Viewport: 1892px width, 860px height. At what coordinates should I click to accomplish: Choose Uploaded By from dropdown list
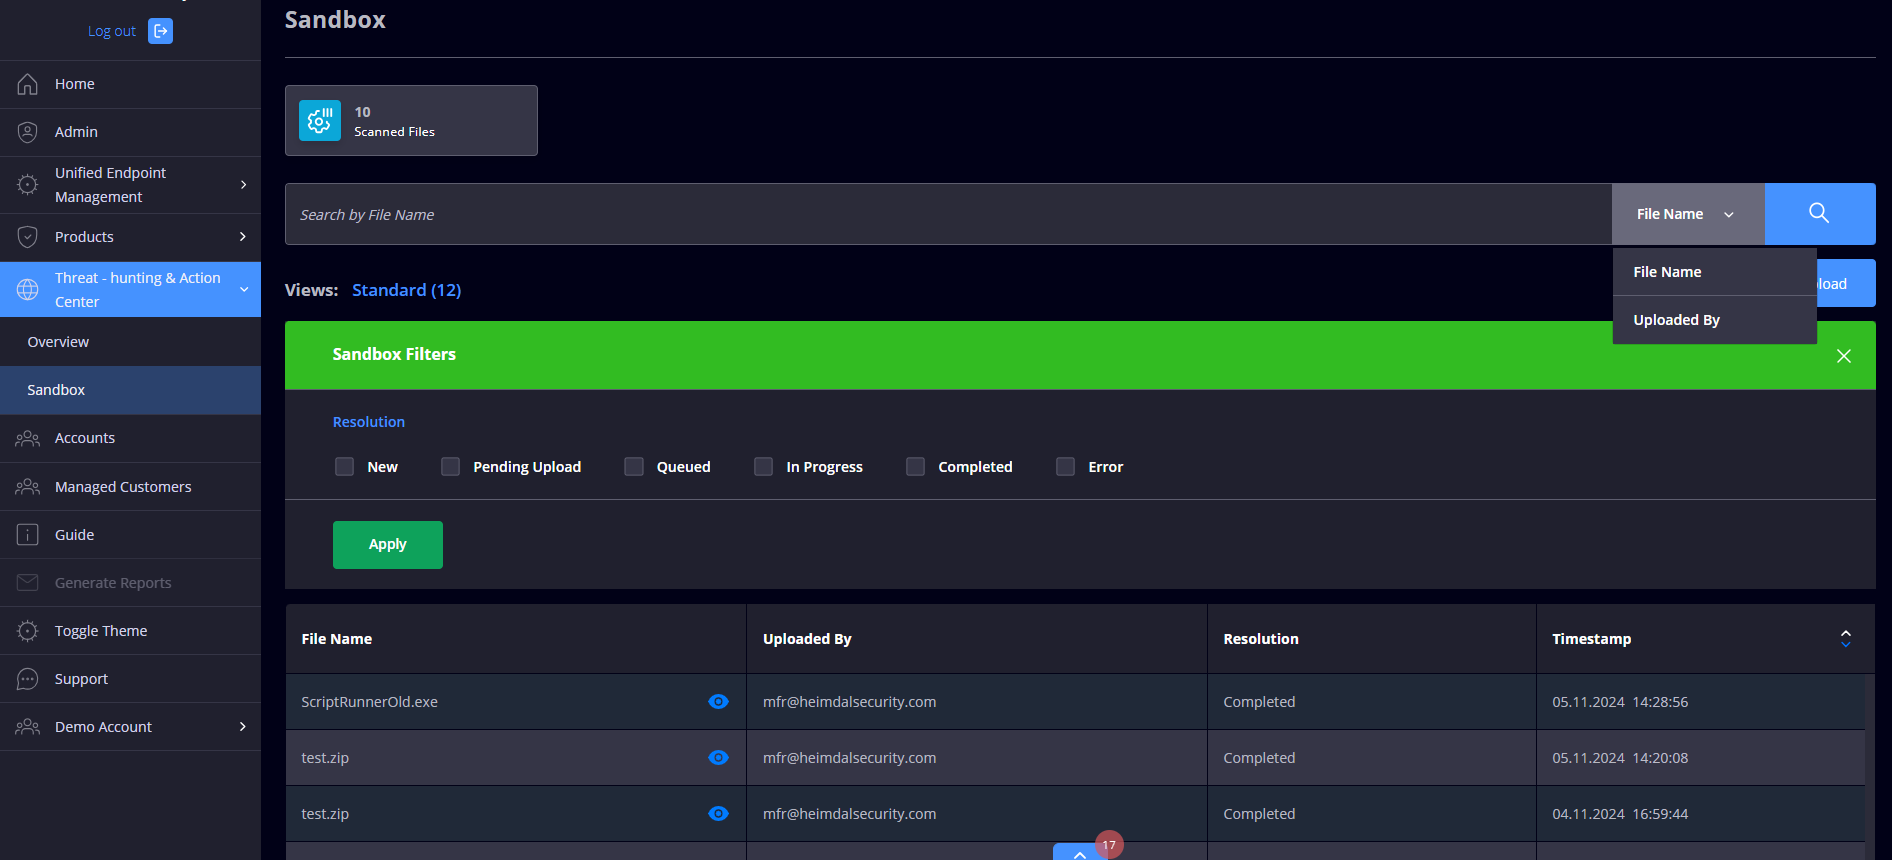click(1676, 320)
